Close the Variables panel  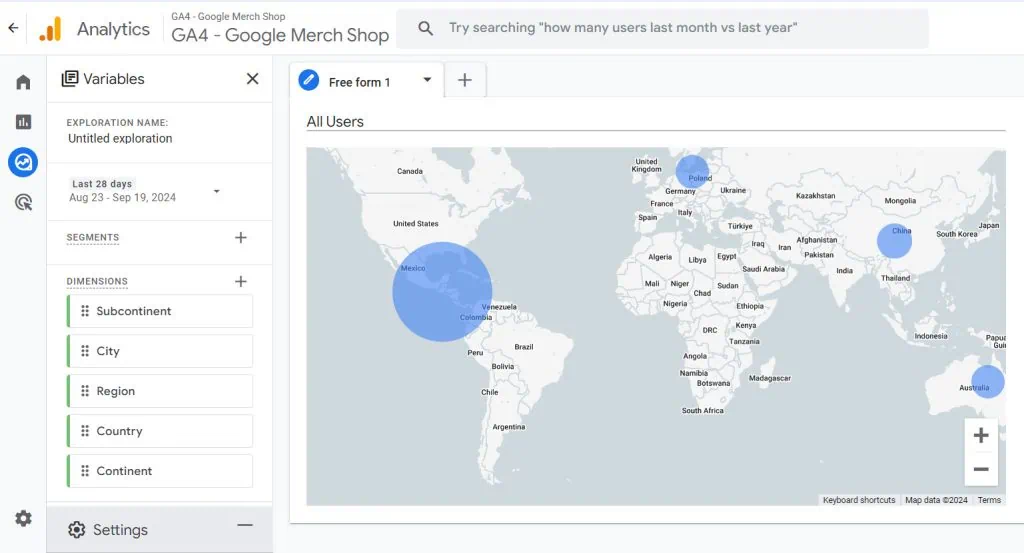(x=253, y=79)
